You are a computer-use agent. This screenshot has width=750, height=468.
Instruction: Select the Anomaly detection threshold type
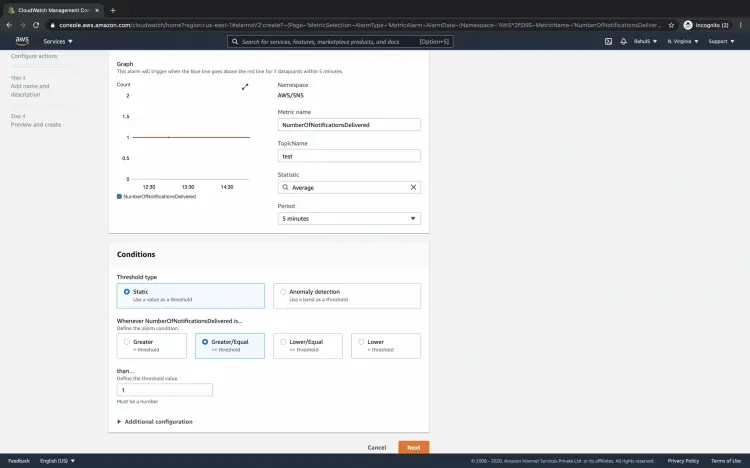coord(347,296)
